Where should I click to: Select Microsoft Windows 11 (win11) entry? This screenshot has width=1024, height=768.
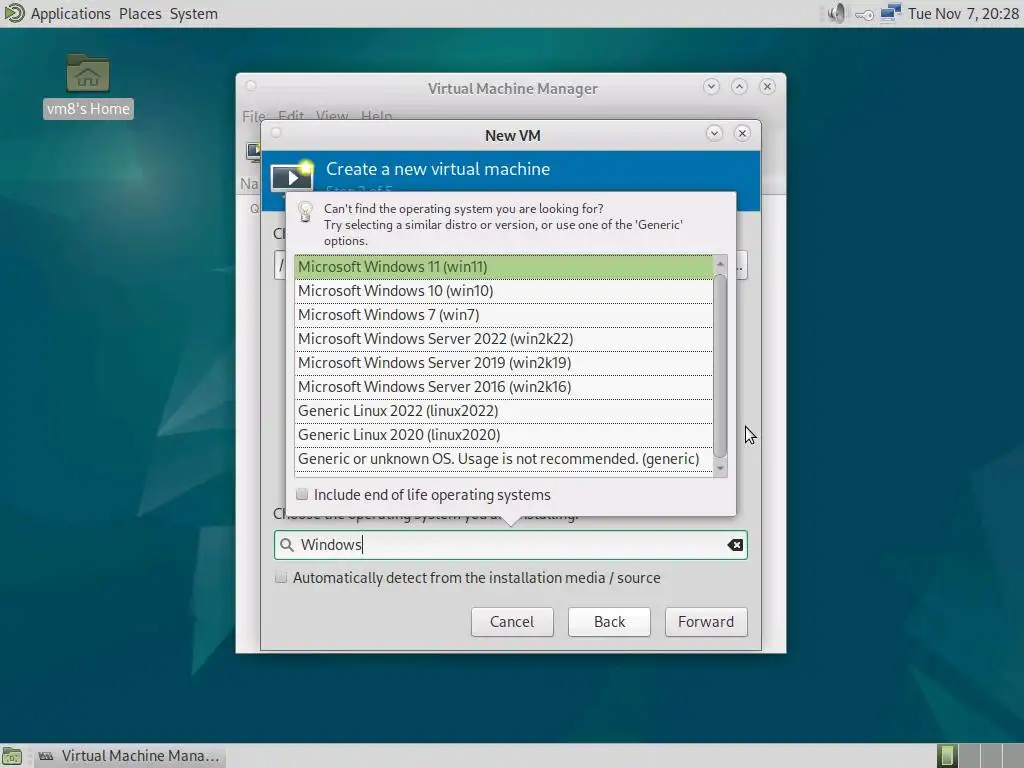(x=504, y=266)
